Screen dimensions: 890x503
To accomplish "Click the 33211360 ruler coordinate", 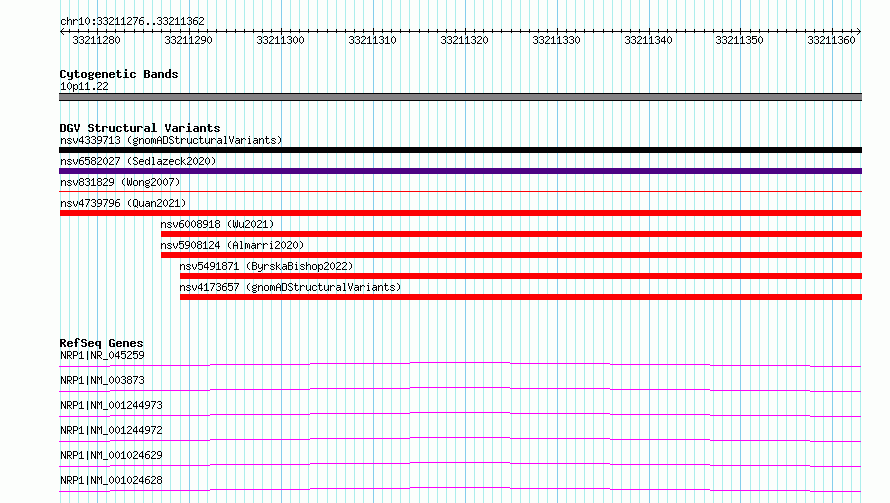I will (x=832, y=40).
